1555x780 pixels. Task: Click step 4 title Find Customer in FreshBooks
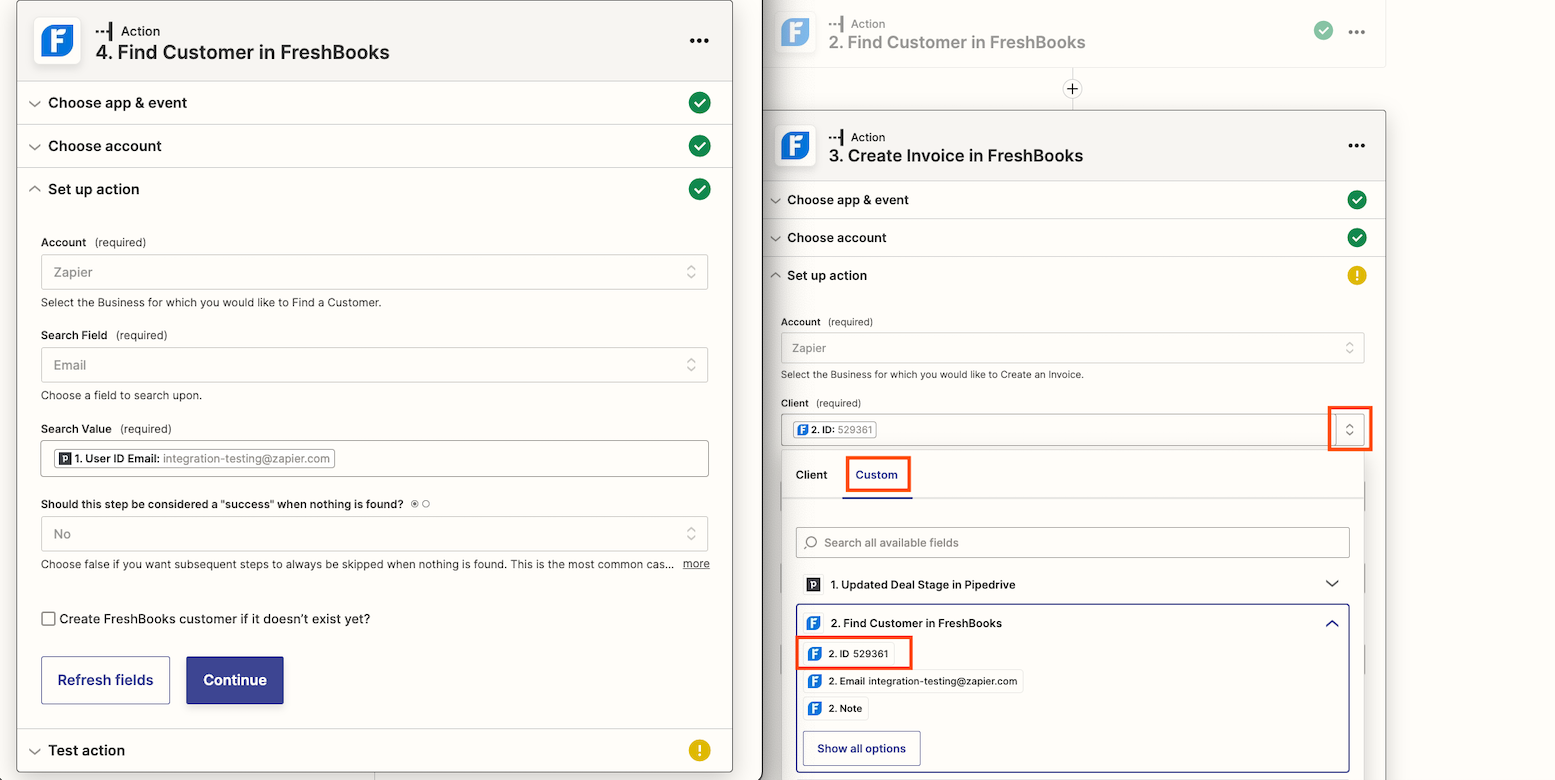[x=243, y=52]
